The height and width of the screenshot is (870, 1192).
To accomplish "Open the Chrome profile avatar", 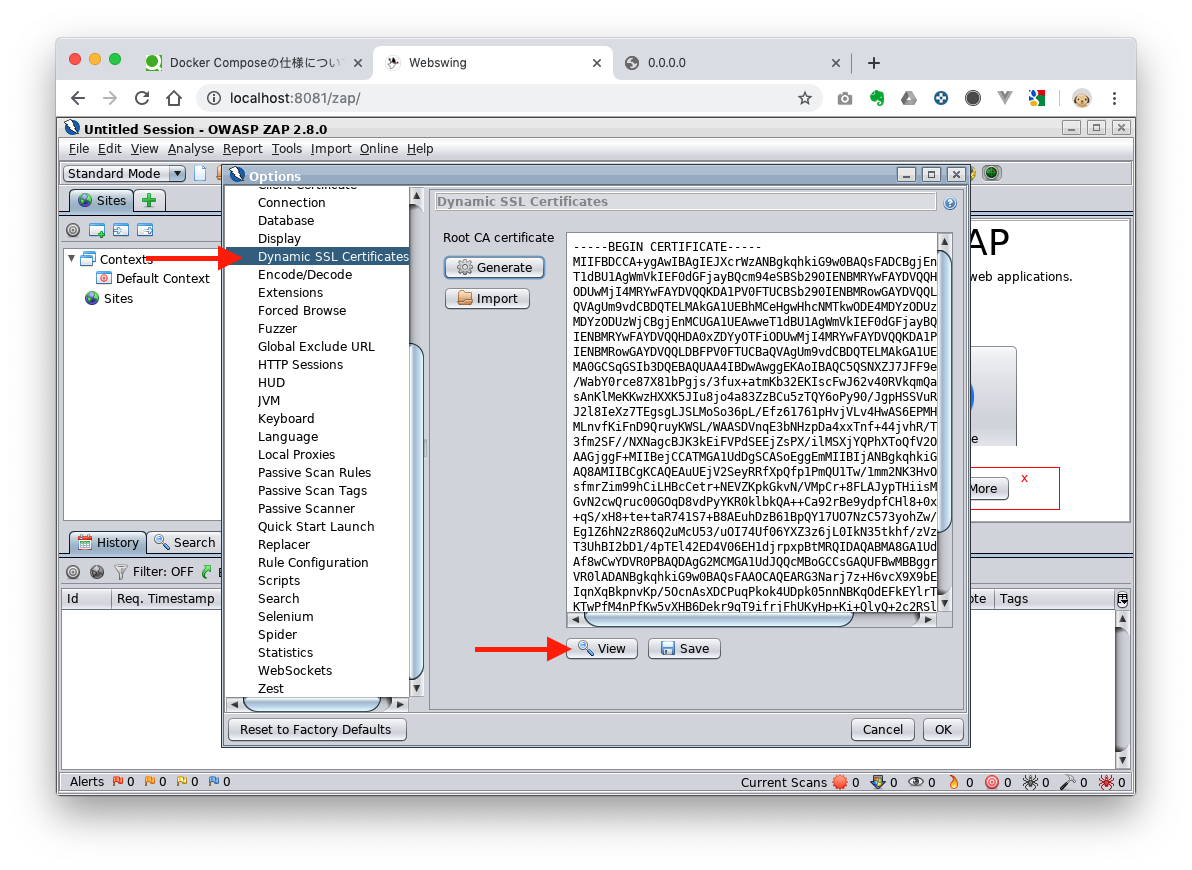I will click(1081, 98).
